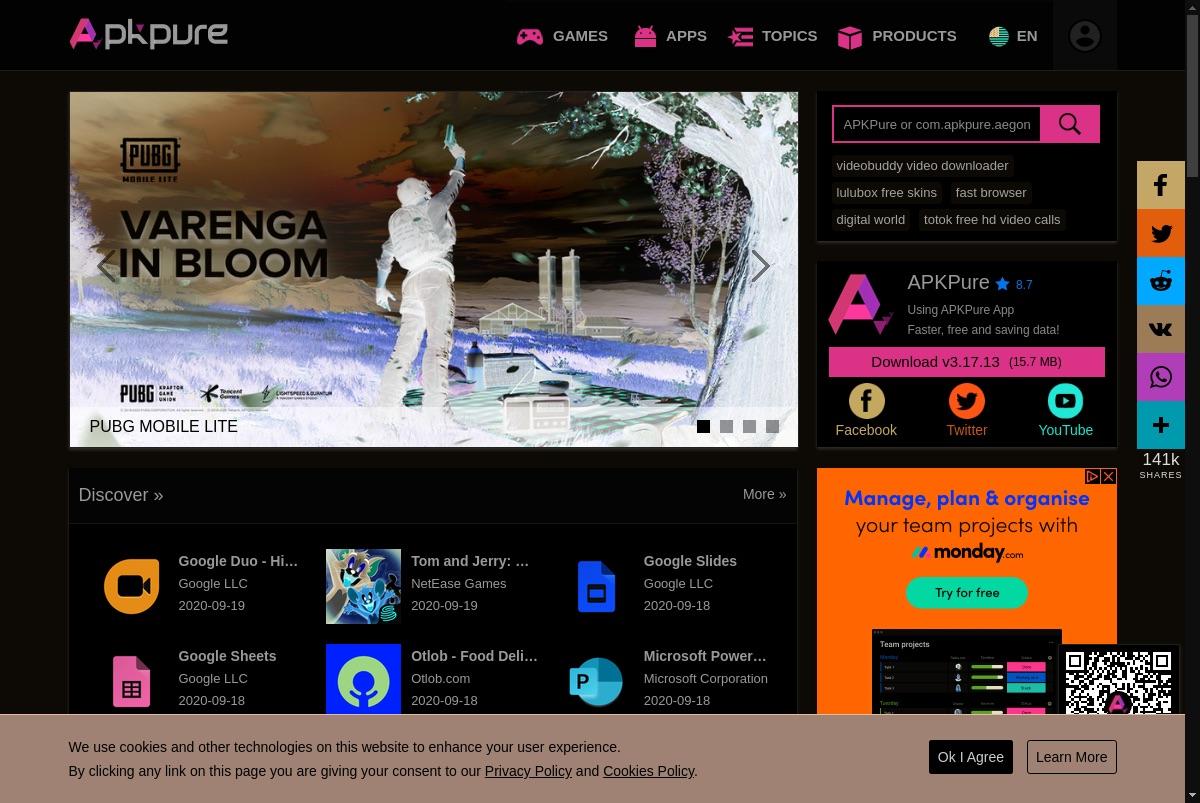The image size is (1200, 803).
Task: Click the Download v3.17.13 button
Action: (x=966, y=362)
